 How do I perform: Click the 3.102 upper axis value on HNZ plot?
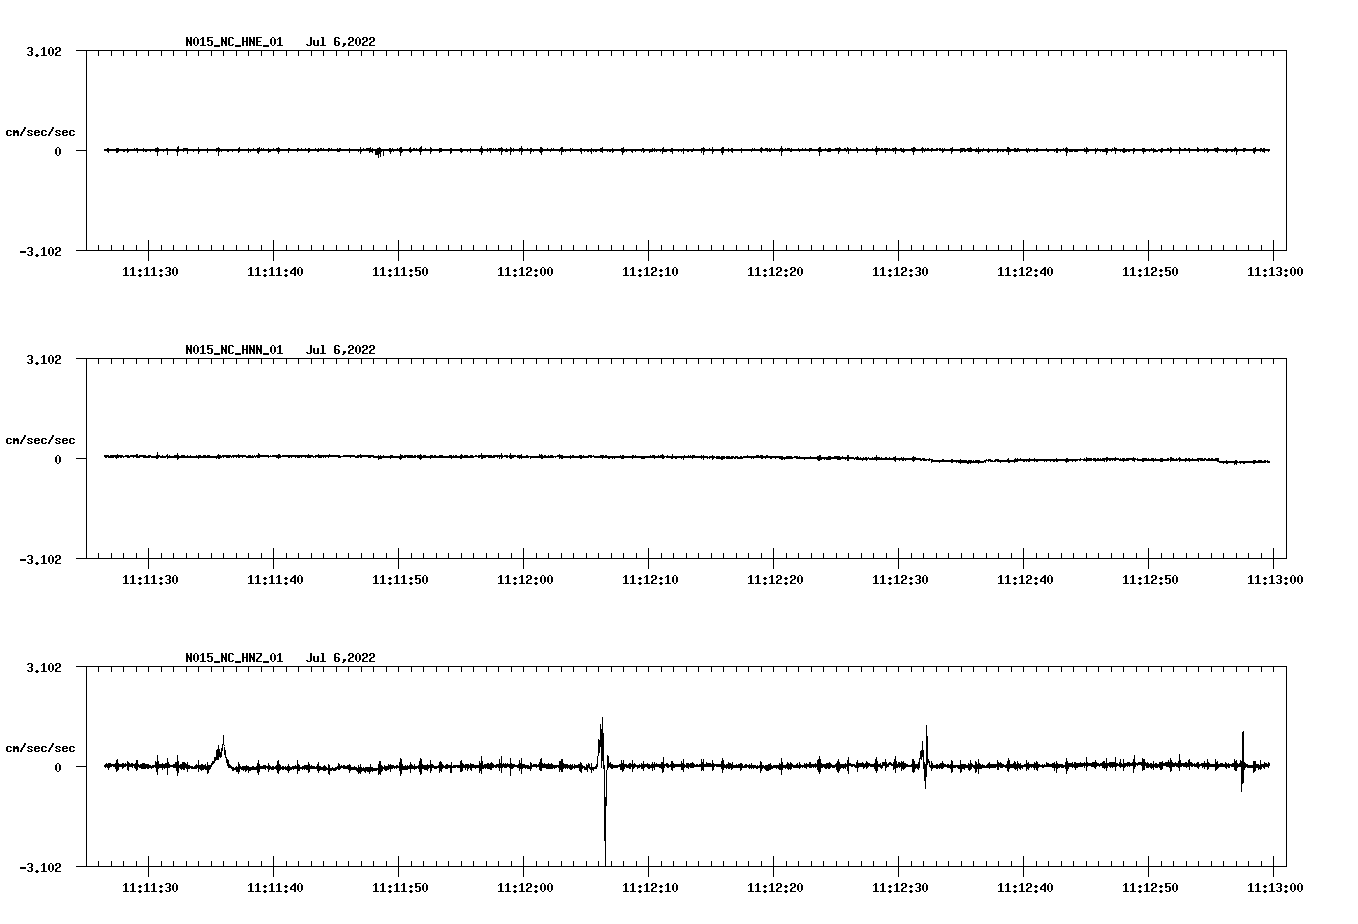point(44,667)
